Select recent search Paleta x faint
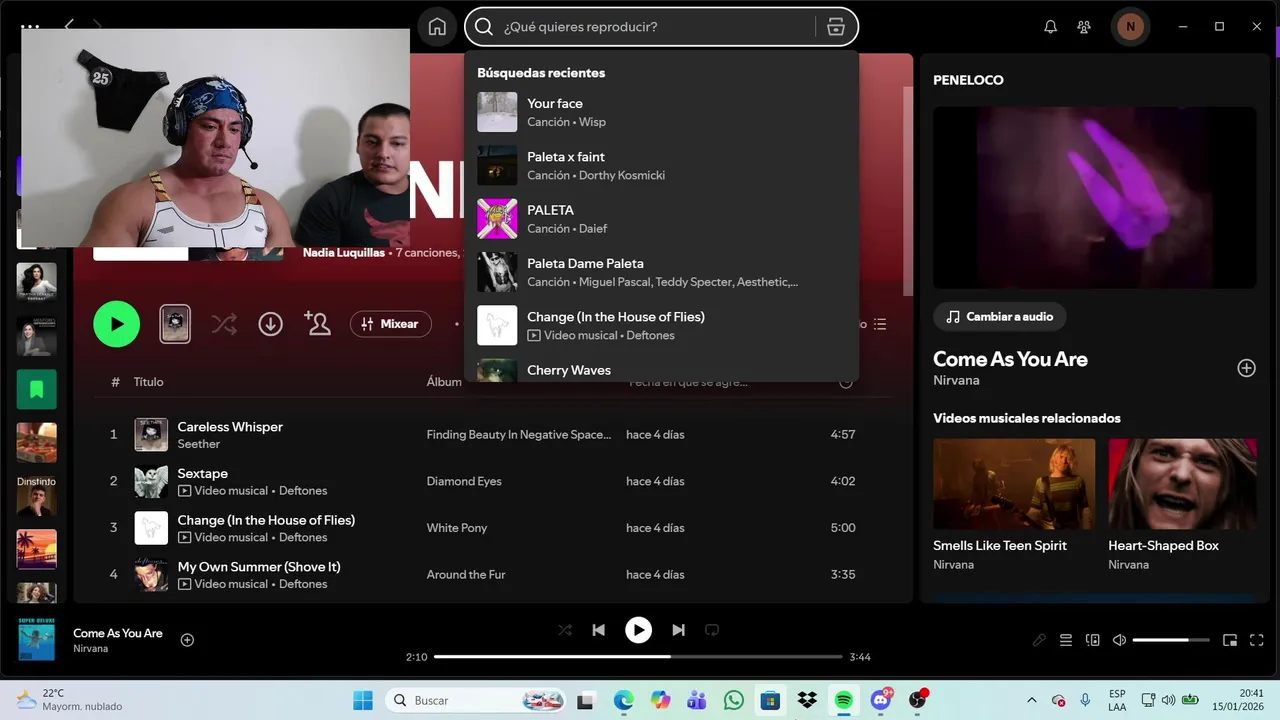The width and height of the screenshot is (1280, 720). pos(661,165)
